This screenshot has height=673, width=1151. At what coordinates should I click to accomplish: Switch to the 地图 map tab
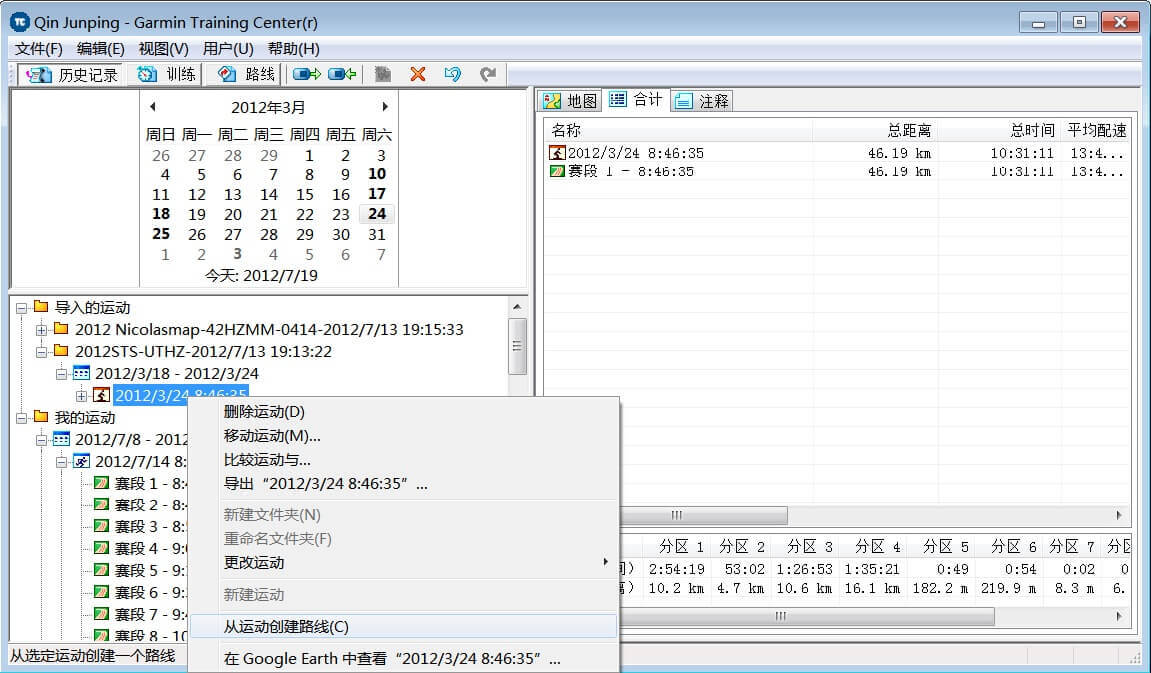[570, 101]
